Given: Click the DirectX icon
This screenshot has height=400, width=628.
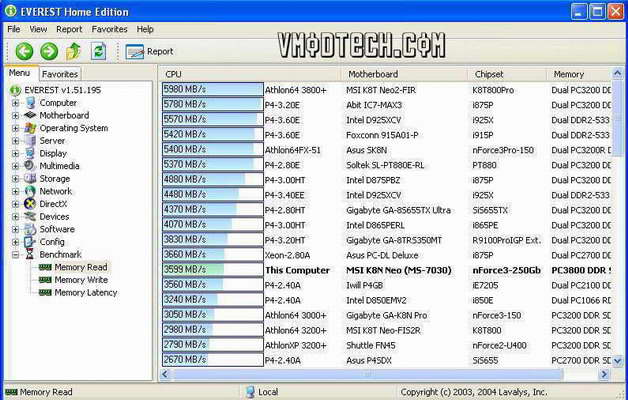Looking at the screenshot, I should 30,204.
